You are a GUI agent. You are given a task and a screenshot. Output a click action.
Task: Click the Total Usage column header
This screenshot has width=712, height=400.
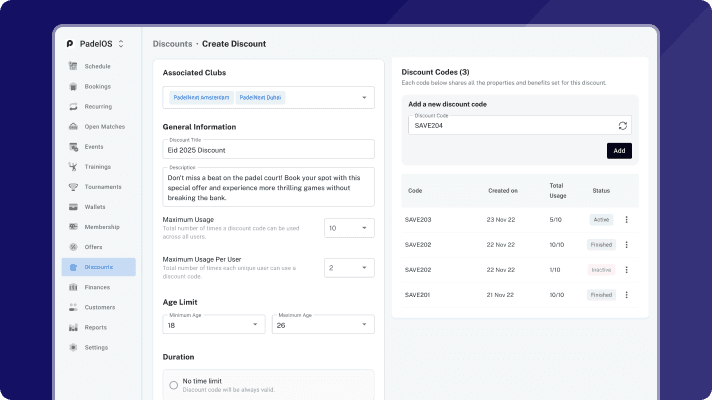(558, 191)
